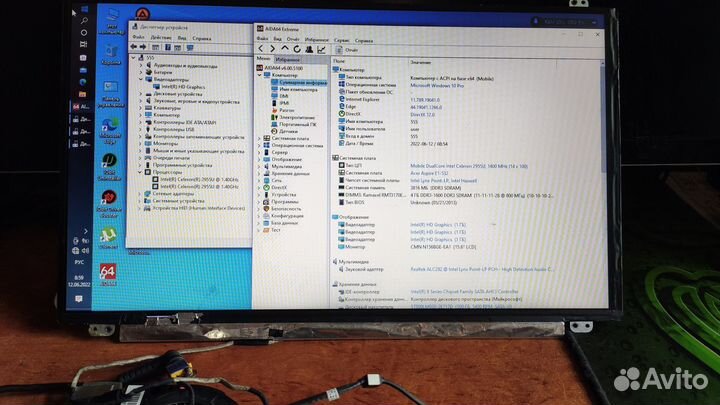Click the Back arrow in AIDA64 toolbar

tap(261, 49)
